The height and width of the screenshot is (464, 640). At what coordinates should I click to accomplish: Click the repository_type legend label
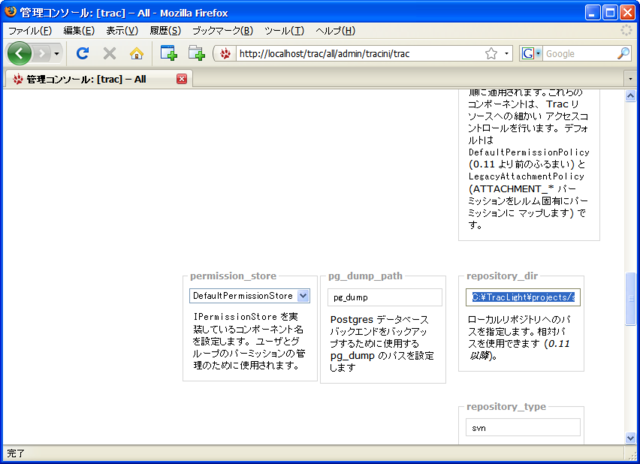(506, 406)
